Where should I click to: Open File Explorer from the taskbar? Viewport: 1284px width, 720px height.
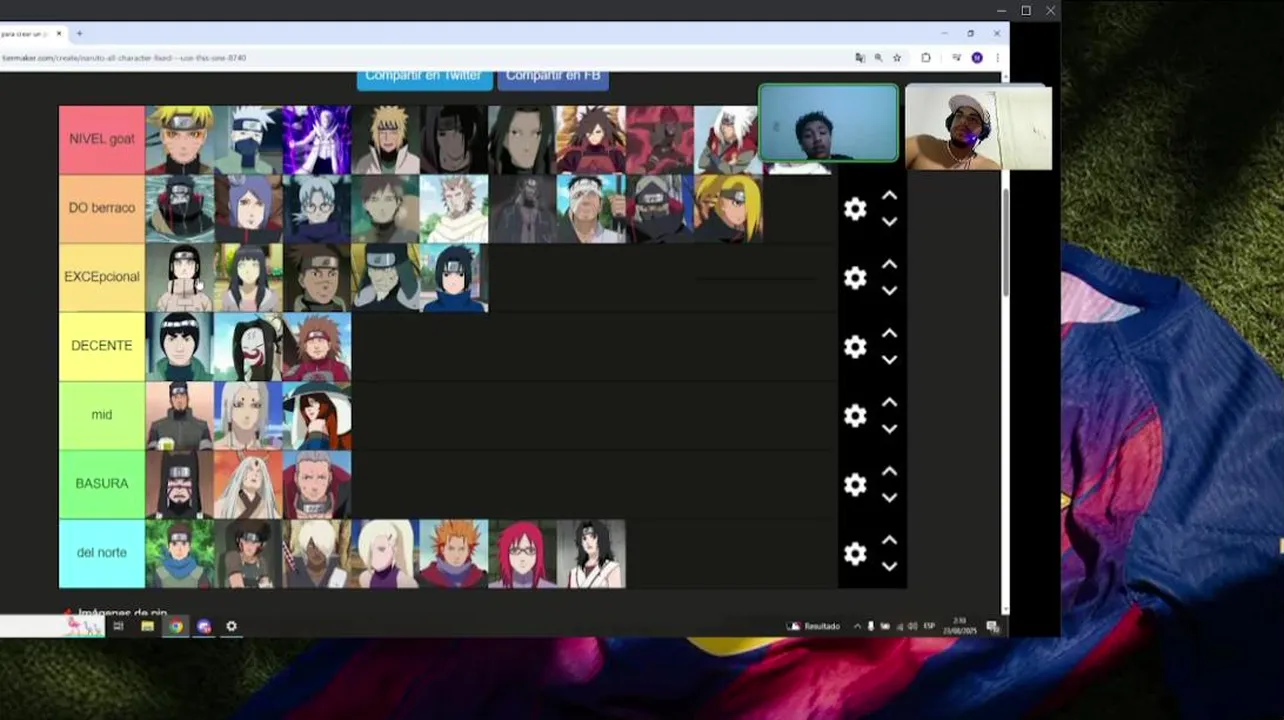pos(147,626)
